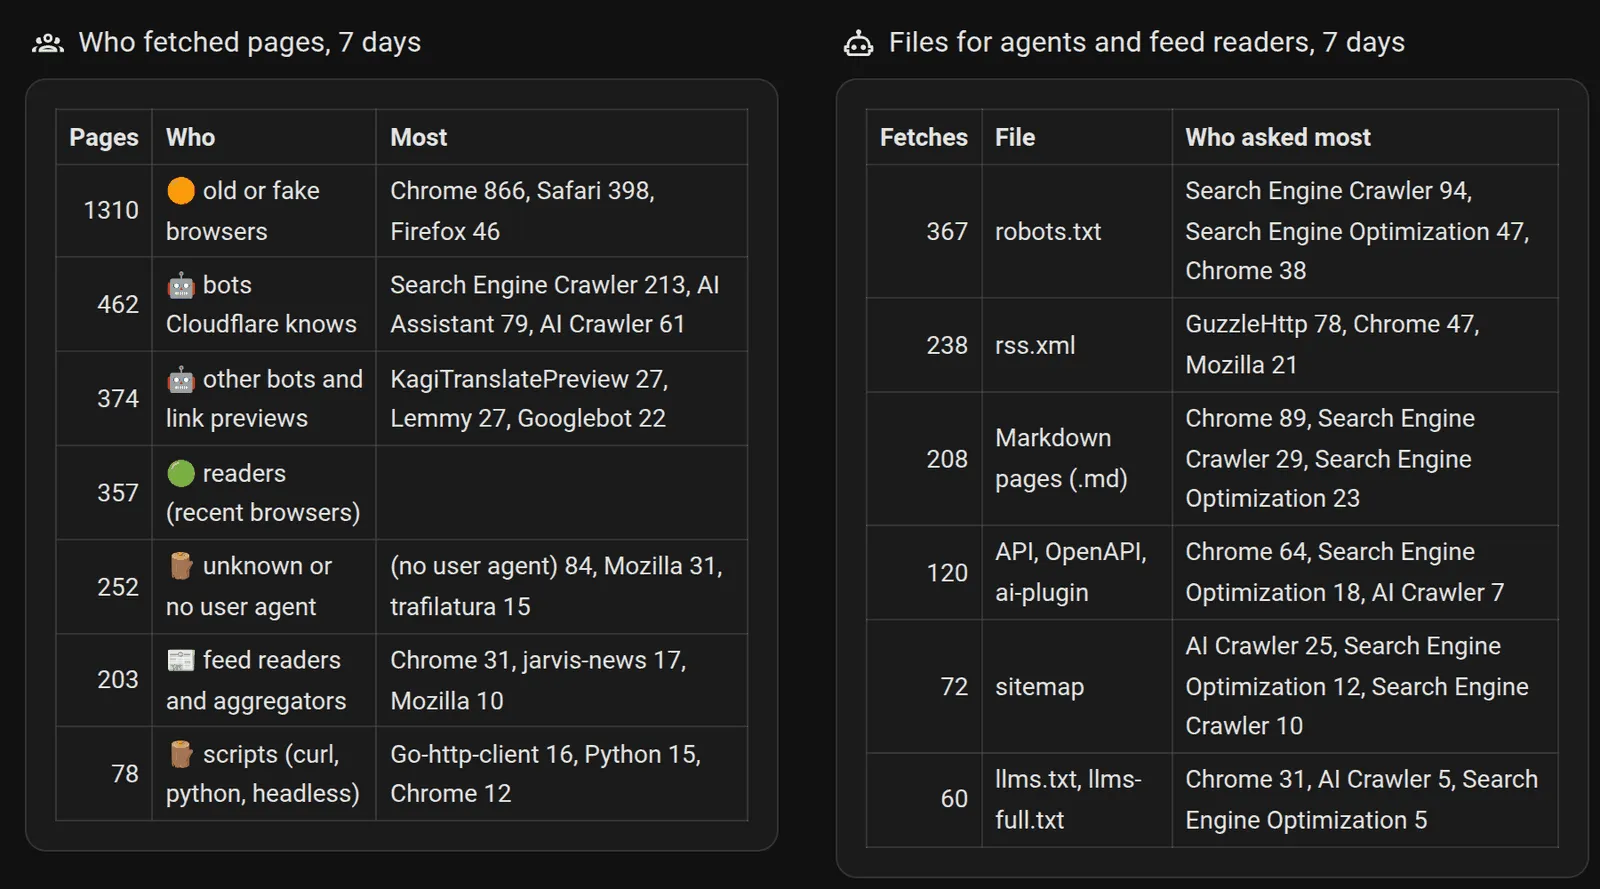
Task: Click the robot icon beside 'Files for agents'
Action: pos(858,43)
